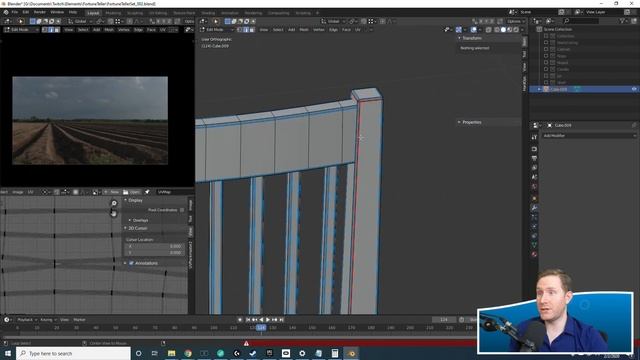Toggle the Pixel Coordinates checkbox
Screen dimensions: 640x360
pos(182,210)
